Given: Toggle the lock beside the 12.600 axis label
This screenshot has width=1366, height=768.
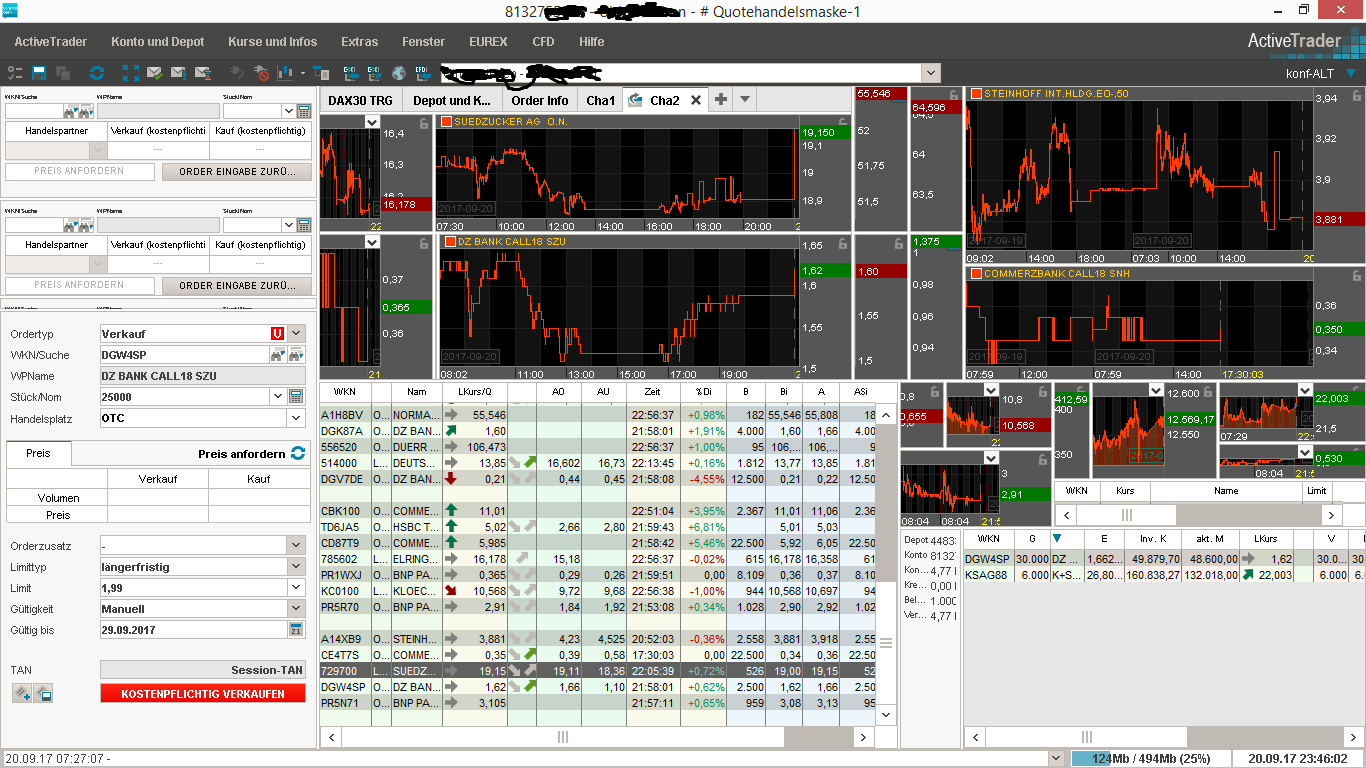Looking at the screenshot, I should click(x=1207, y=390).
